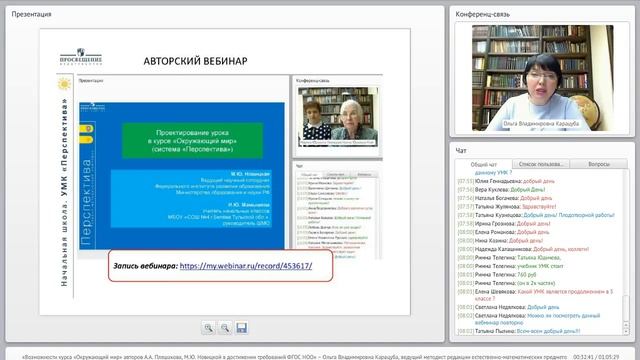Screen dimensions: 640x360
Task: Click the Чат panel title
Action: pyautogui.click(x=461, y=151)
